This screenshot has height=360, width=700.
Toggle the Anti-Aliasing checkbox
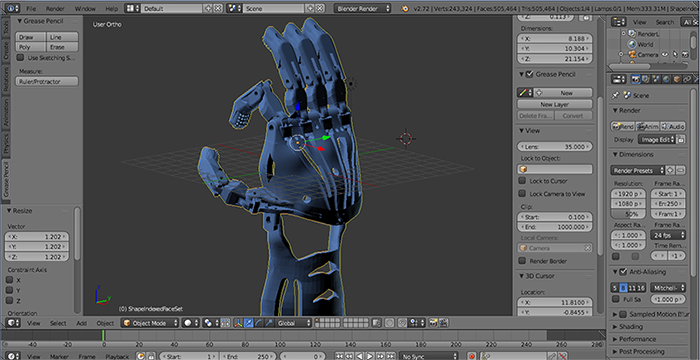point(623,272)
